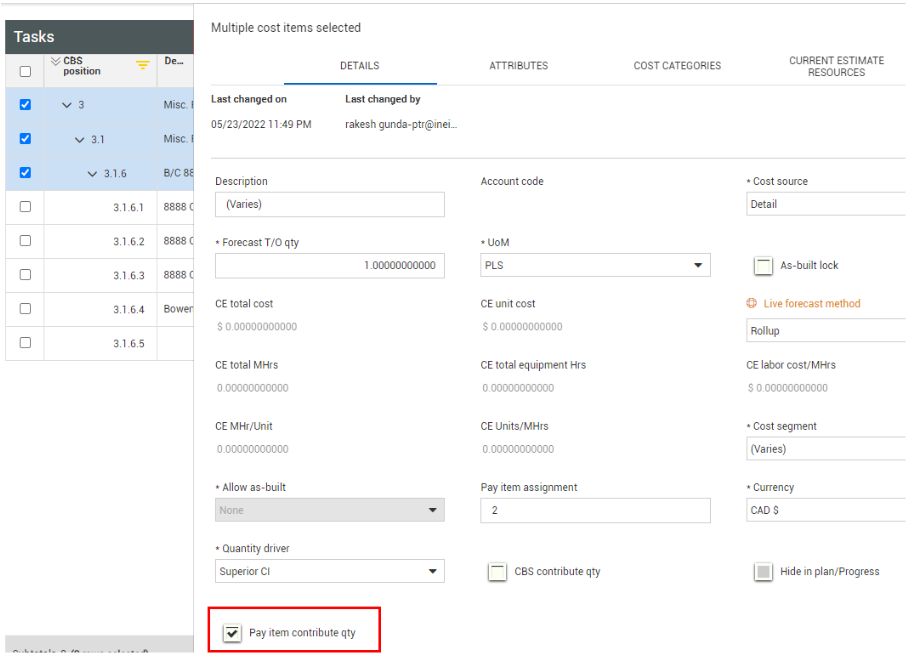Click the sort chevron icon beside CBS position
The image size is (913, 659).
coord(55,61)
